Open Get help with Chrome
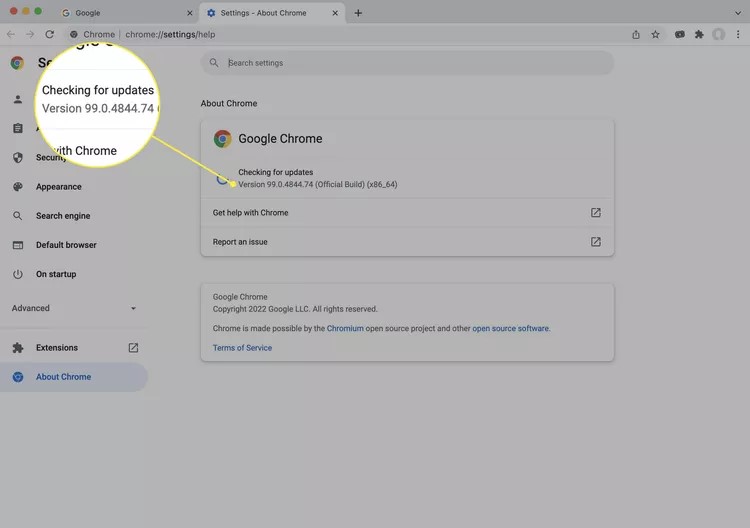 407,212
